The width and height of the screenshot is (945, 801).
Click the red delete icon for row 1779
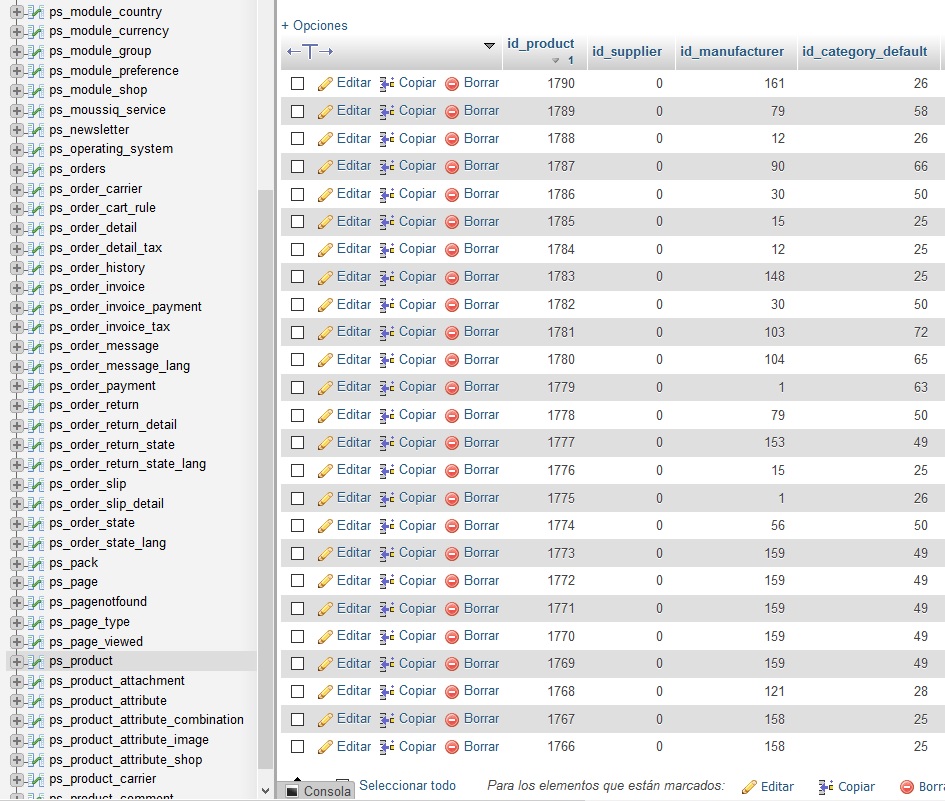pyautogui.click(x=452, y=388)
